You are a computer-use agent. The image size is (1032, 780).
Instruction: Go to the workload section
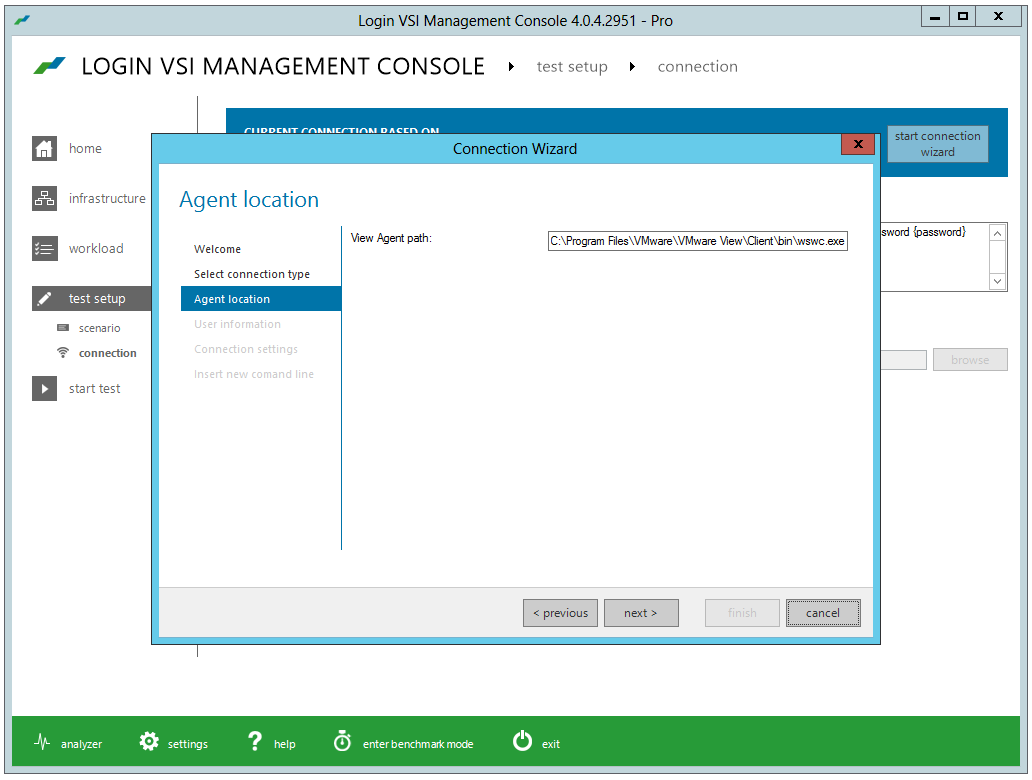coord(96,249)
